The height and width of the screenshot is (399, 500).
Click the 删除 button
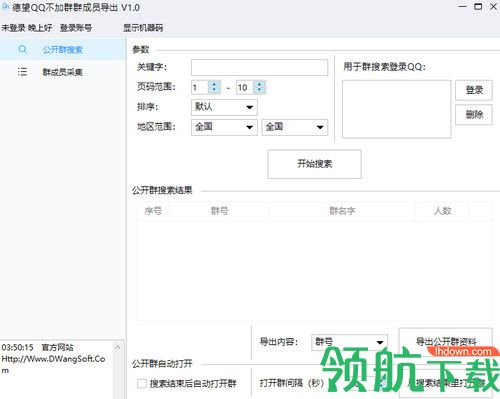click(474, 115)
